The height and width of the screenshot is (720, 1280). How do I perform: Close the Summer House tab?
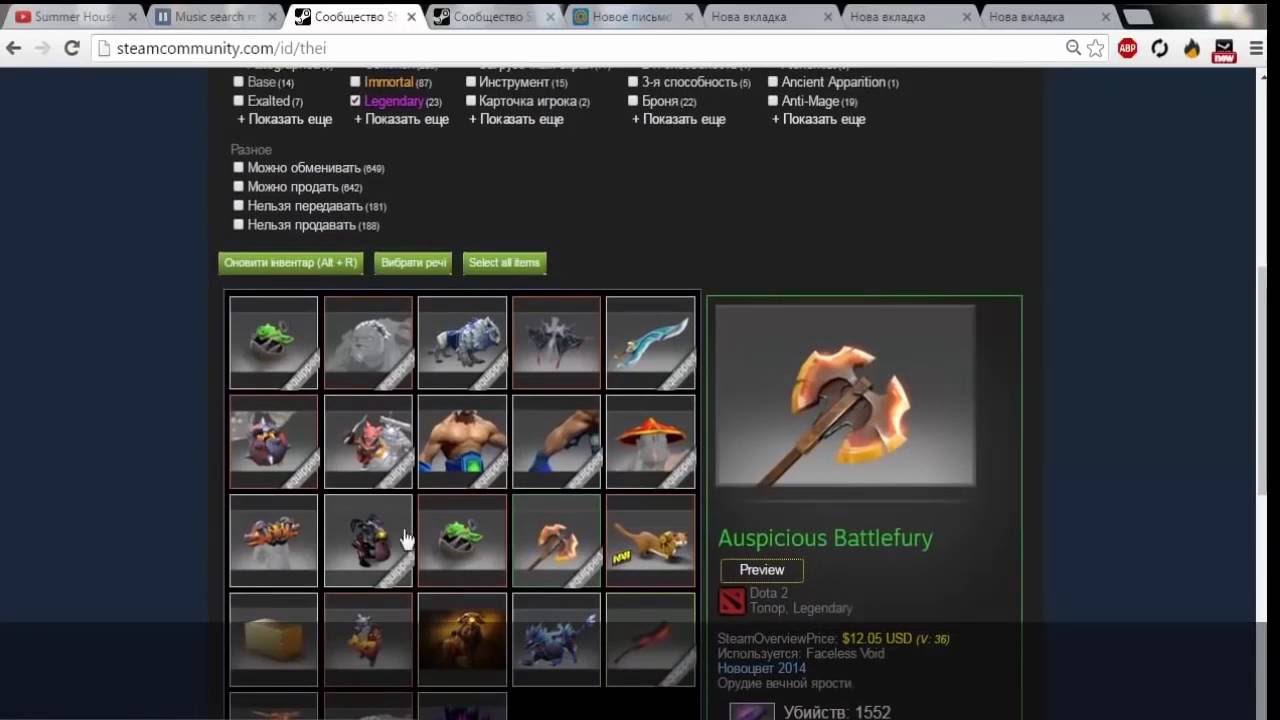133,17
